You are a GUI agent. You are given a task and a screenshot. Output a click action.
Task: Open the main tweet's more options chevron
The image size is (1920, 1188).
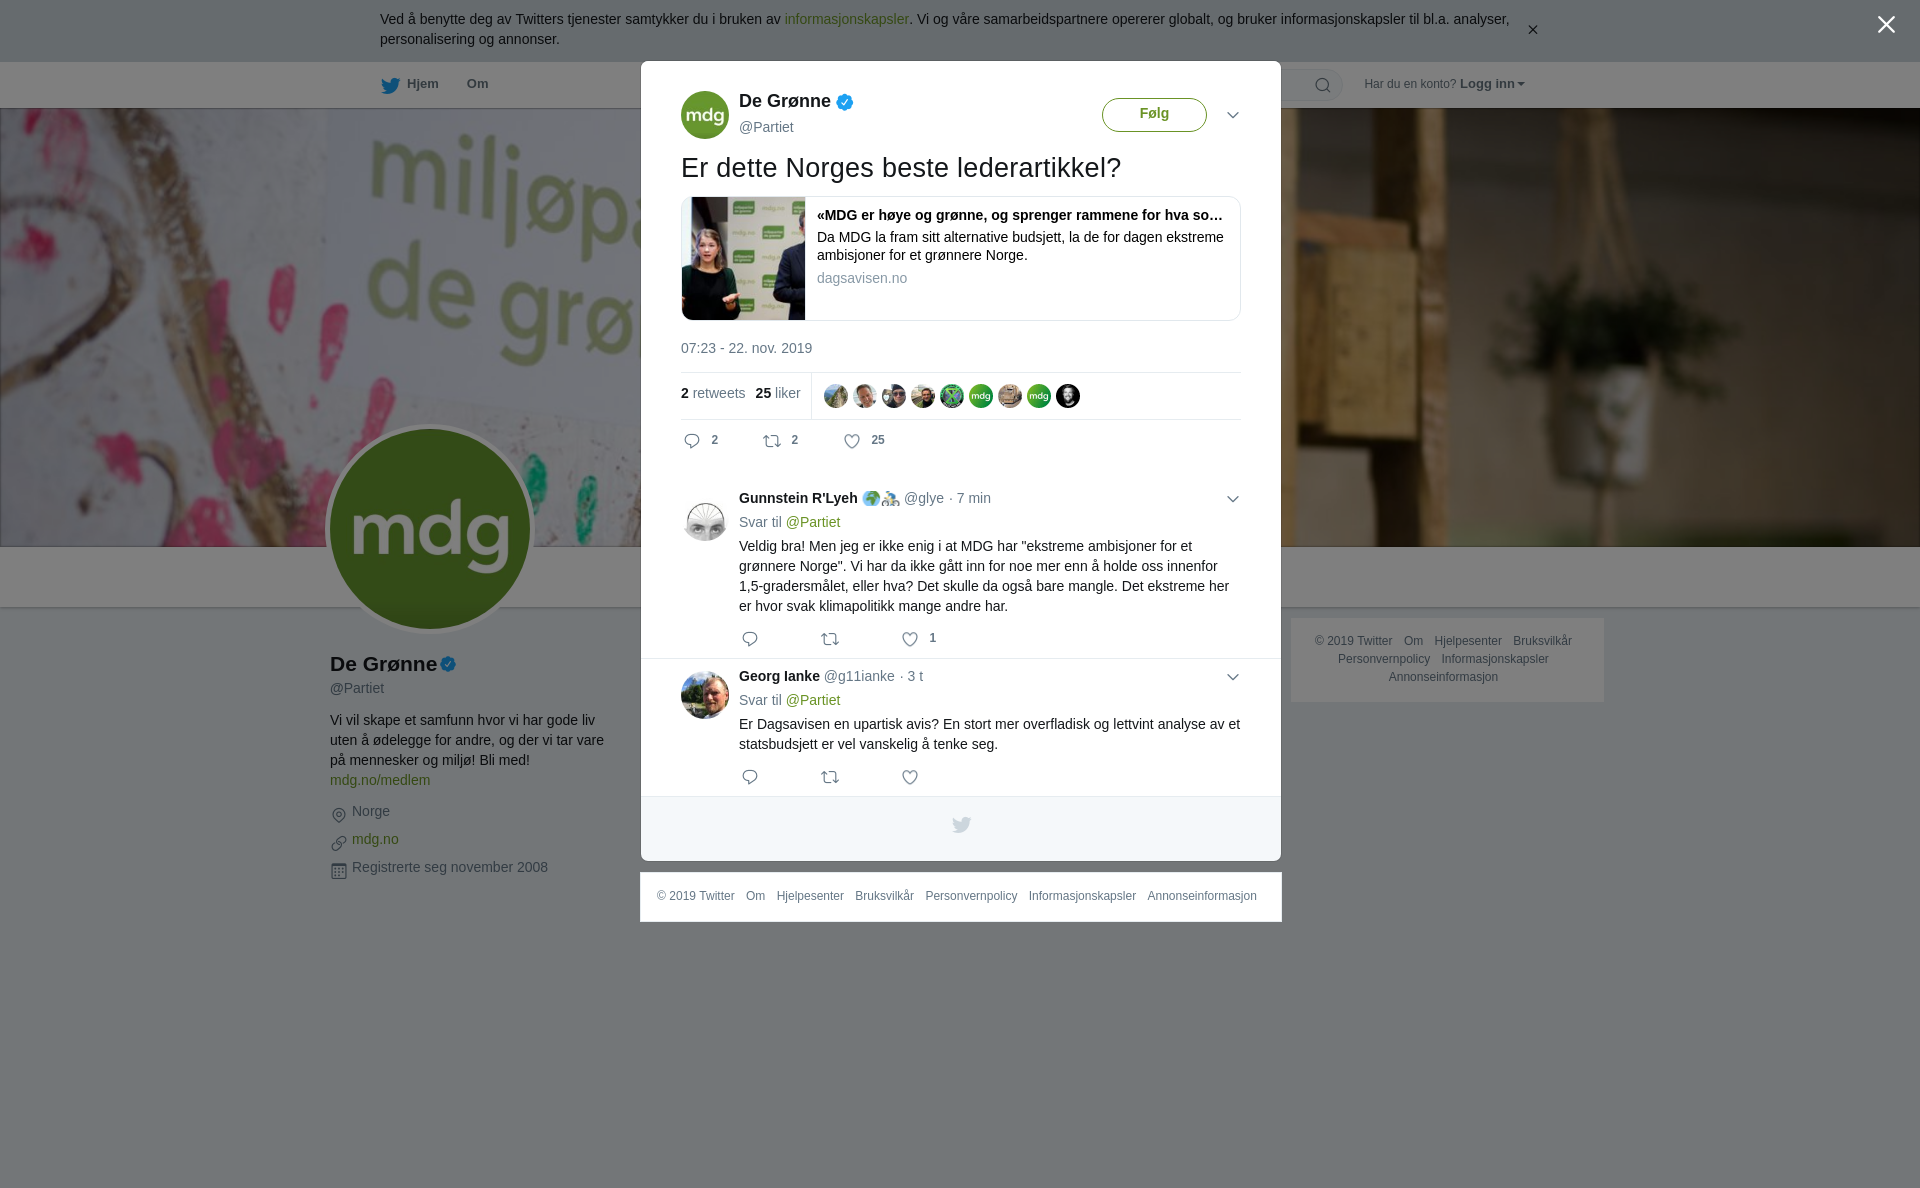[x=1233, y=115]
